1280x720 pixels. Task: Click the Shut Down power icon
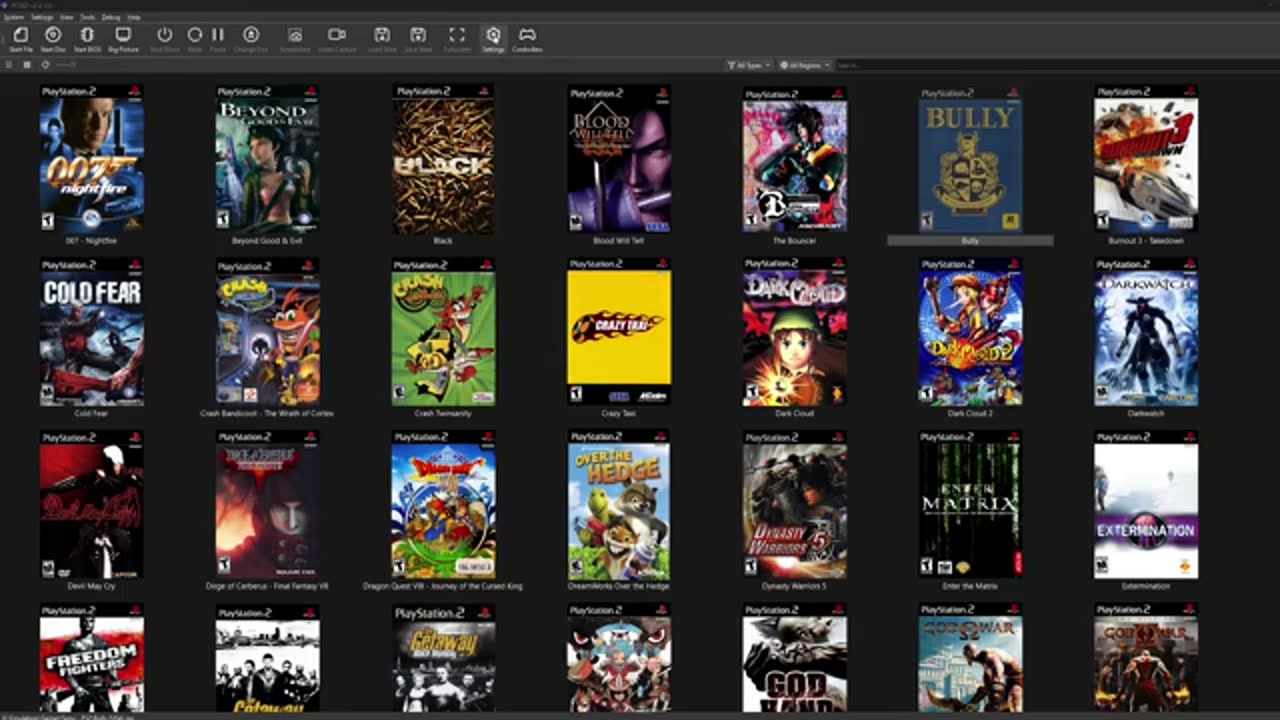click(165, 35)
